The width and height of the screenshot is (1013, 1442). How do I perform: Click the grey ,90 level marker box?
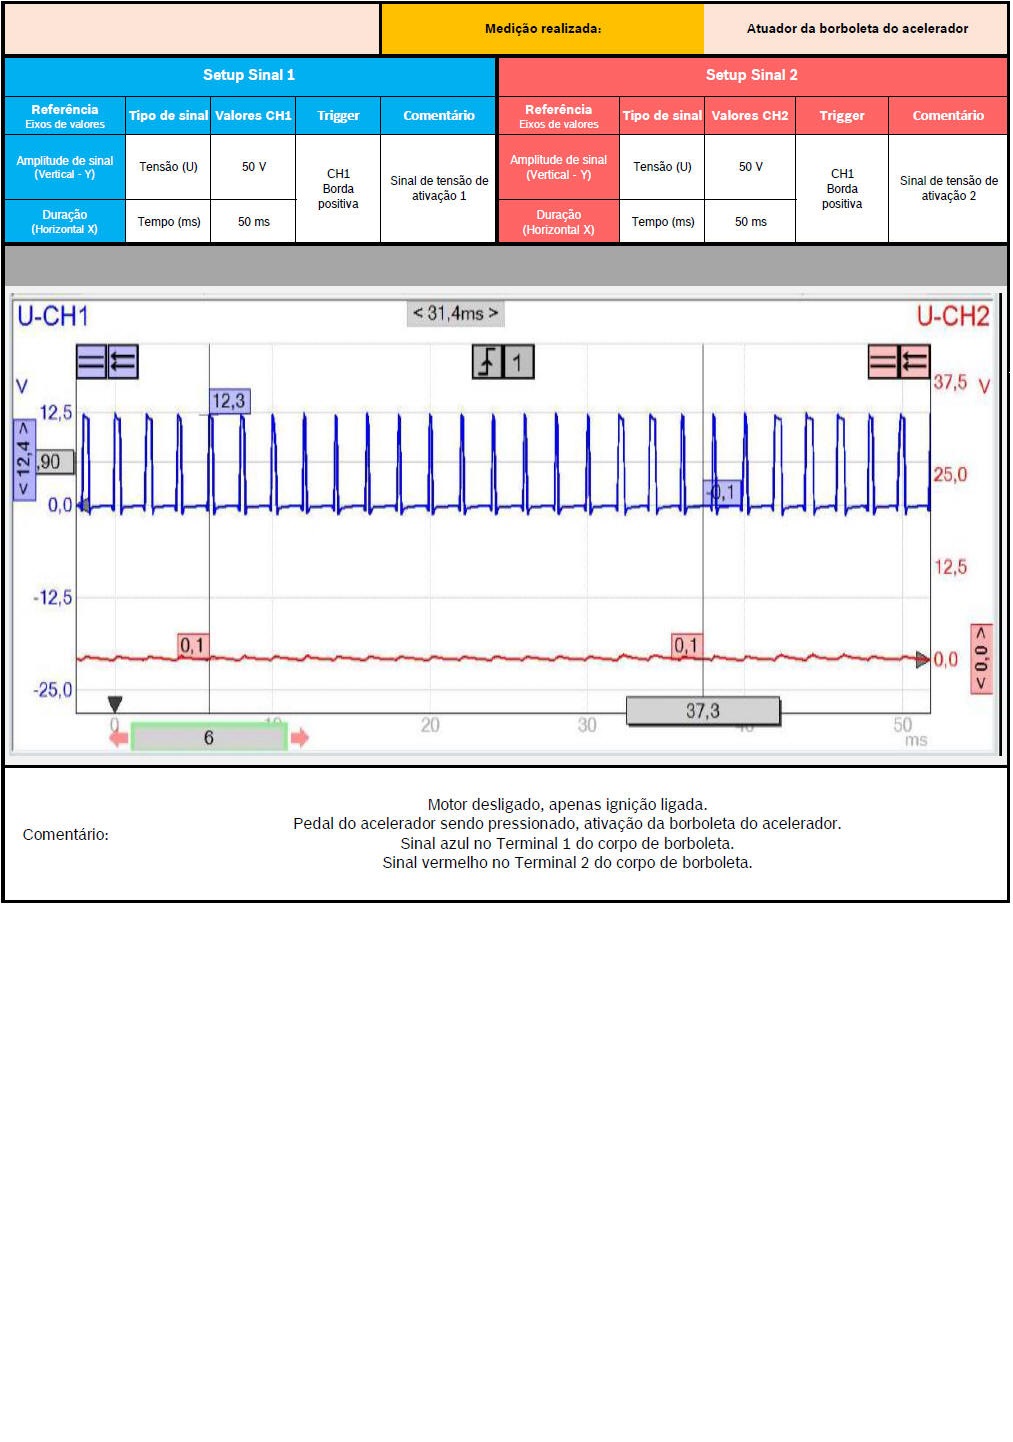[x=53, y=462]
